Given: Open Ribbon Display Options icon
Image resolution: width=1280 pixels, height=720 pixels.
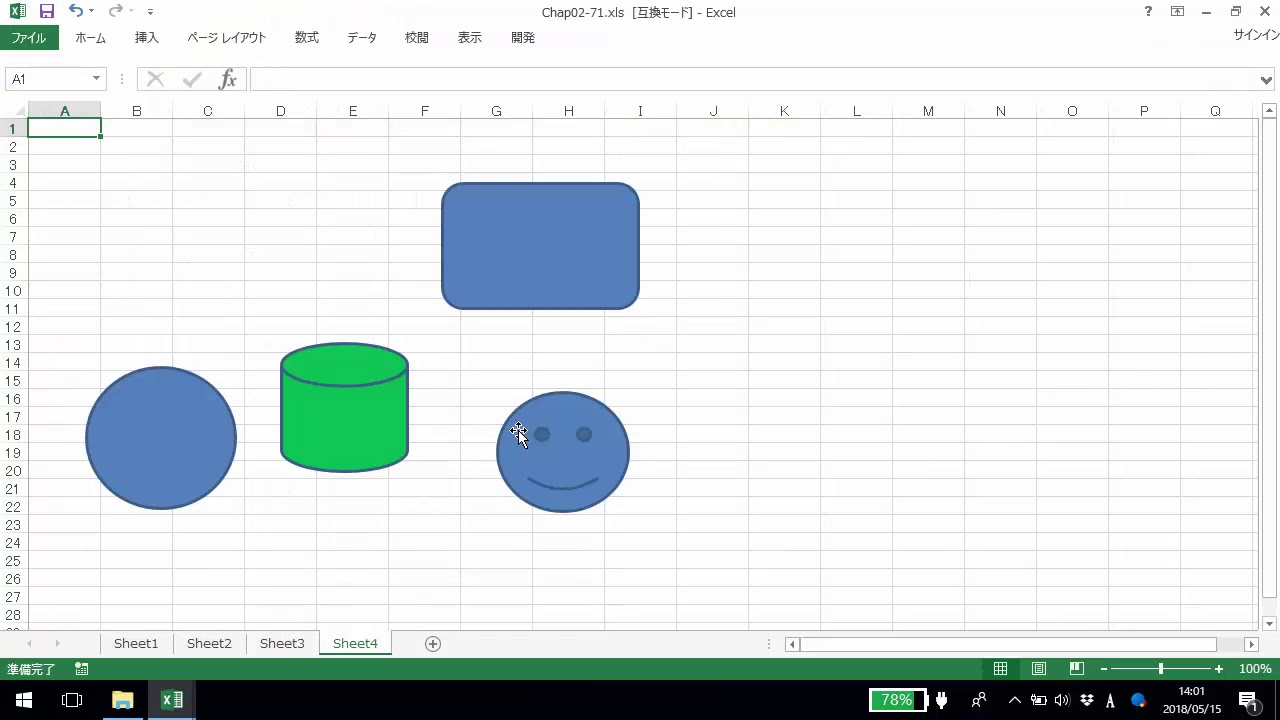Looking at the screenshot, I should 1178,12.
